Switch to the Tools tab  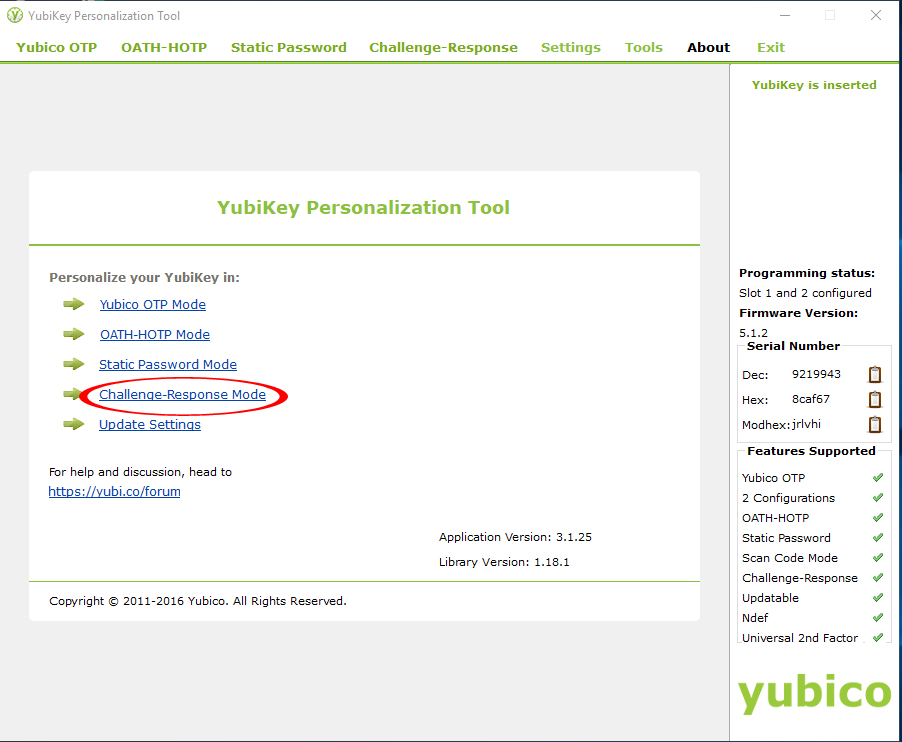pos(644,47)
